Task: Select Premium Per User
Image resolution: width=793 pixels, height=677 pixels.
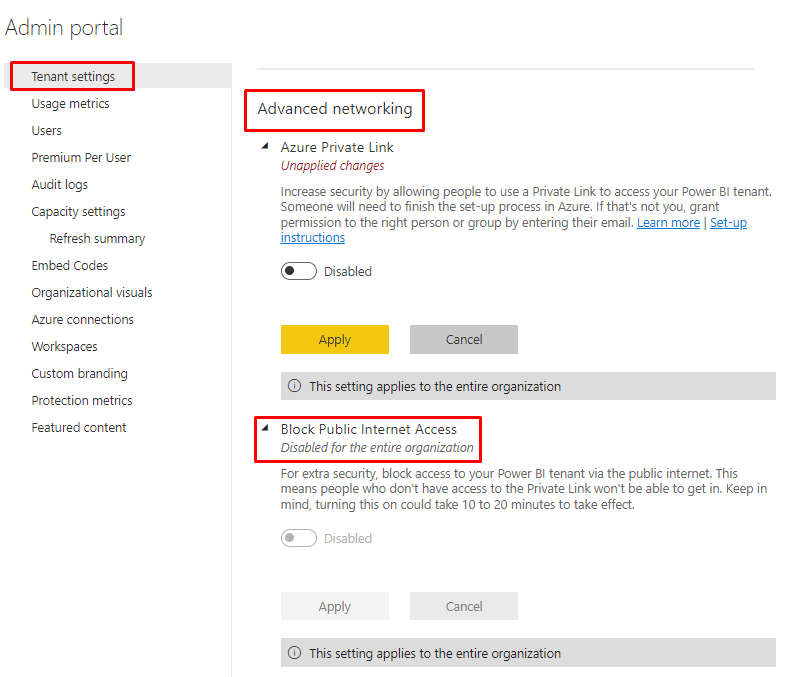Action: (81, 158)
